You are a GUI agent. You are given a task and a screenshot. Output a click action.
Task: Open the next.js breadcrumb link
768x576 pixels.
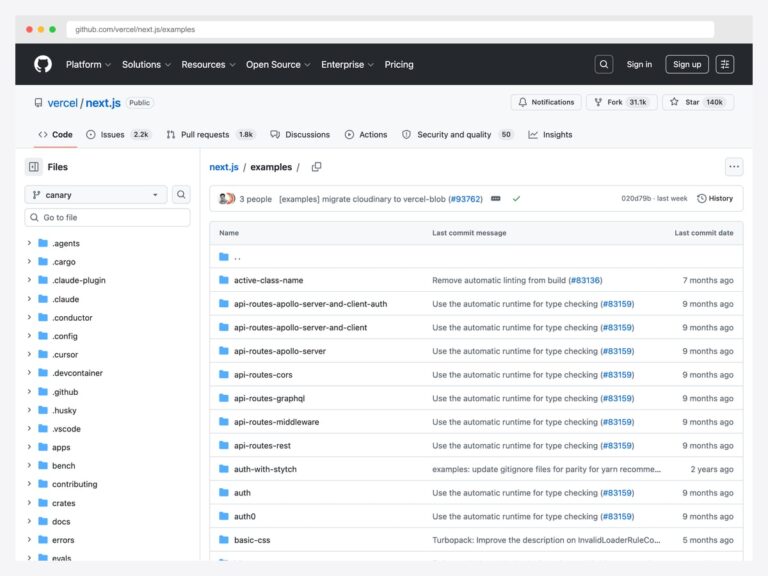tap(224, 167)
